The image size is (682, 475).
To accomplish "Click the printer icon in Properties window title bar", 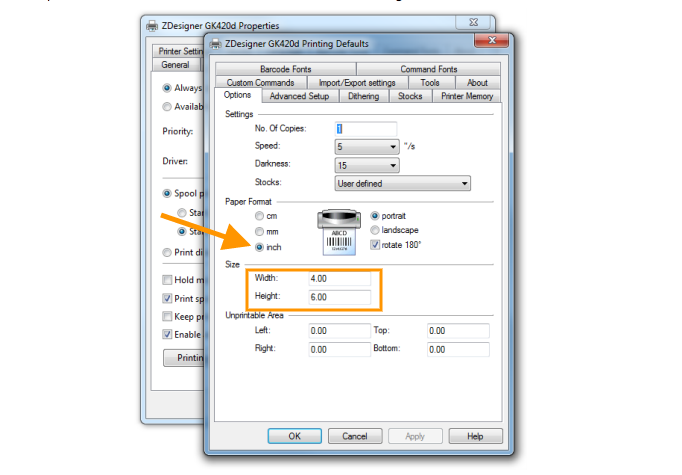I will coord(152,26).
